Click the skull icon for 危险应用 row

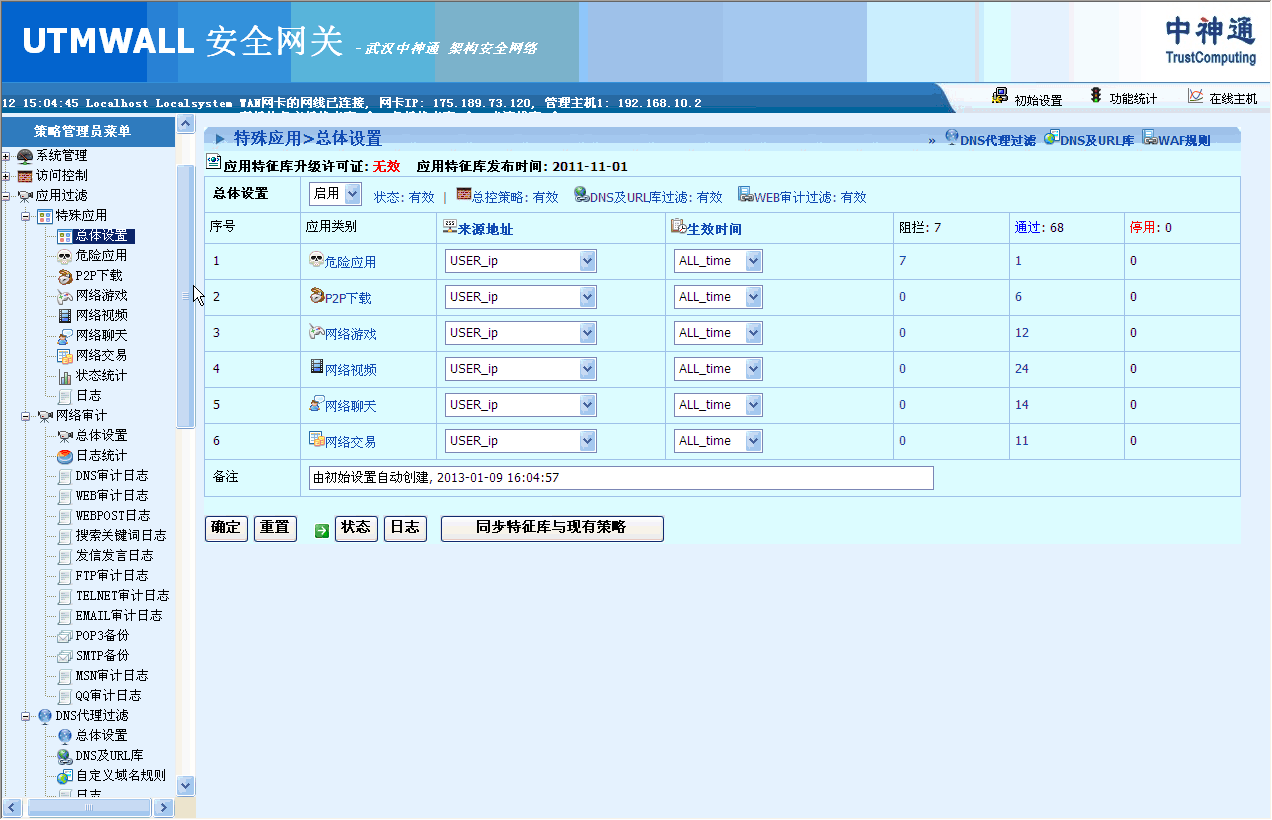(x=317, y=260)
